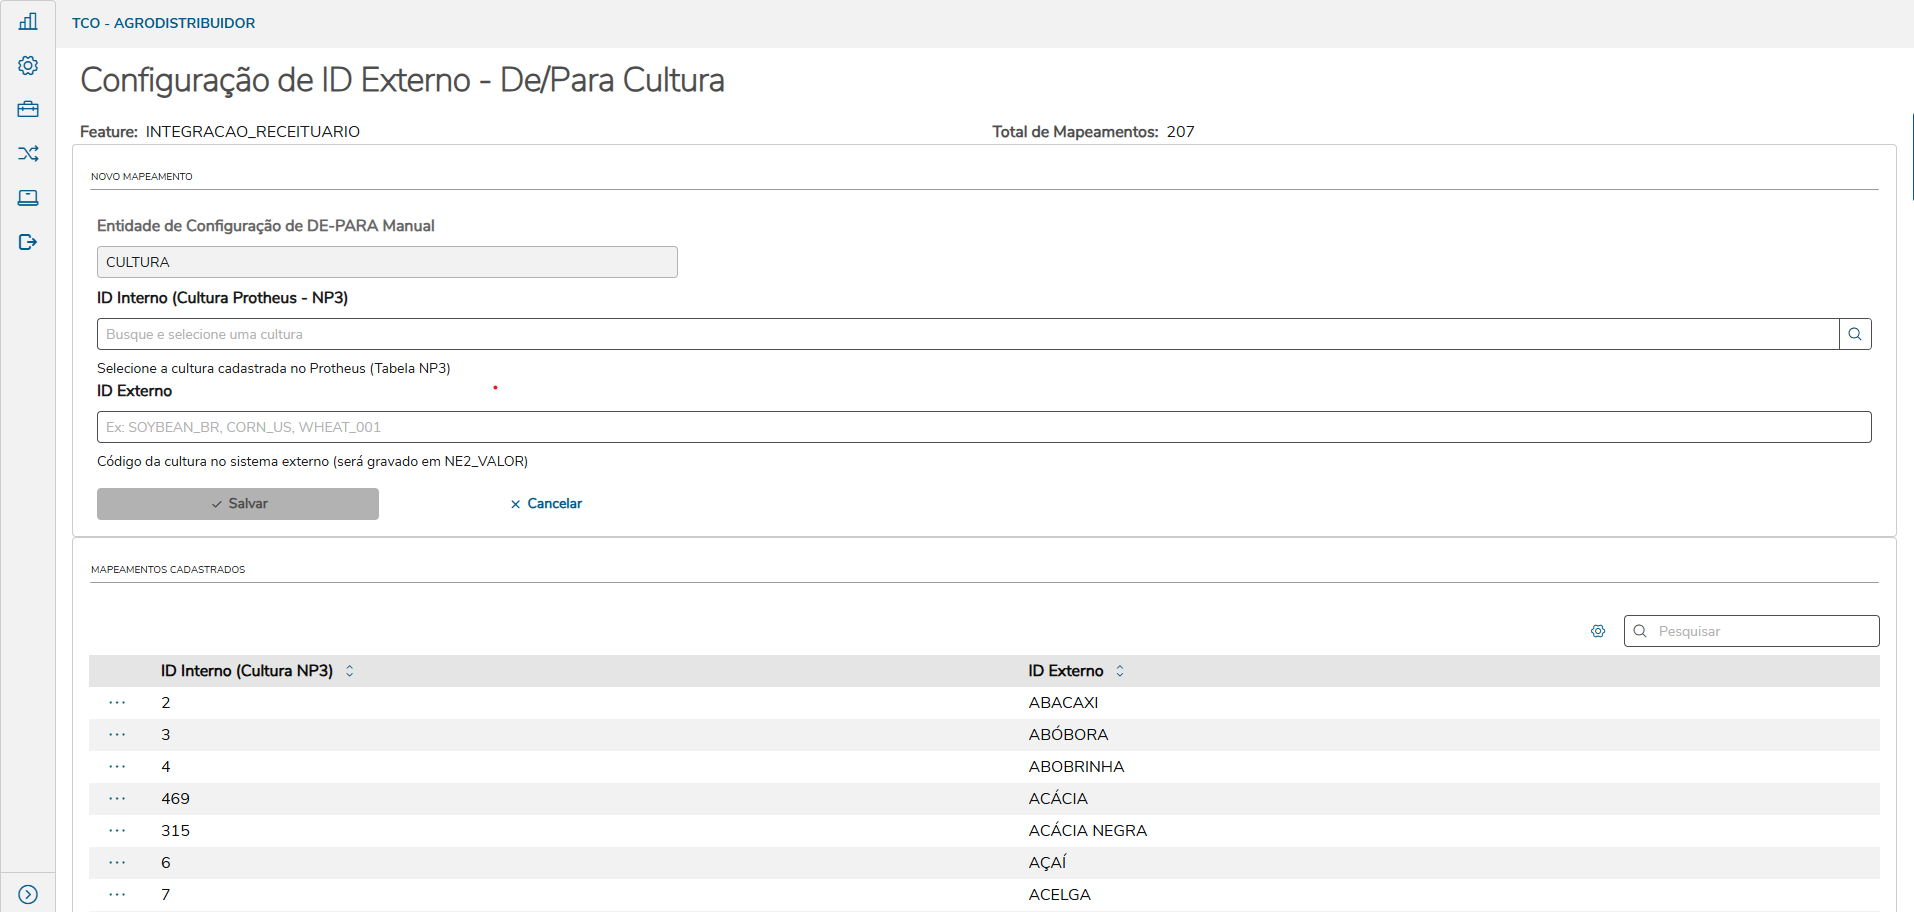
Task: Open actions menu for ACÁCIA NEGRA row
Action: pos(117,831)
